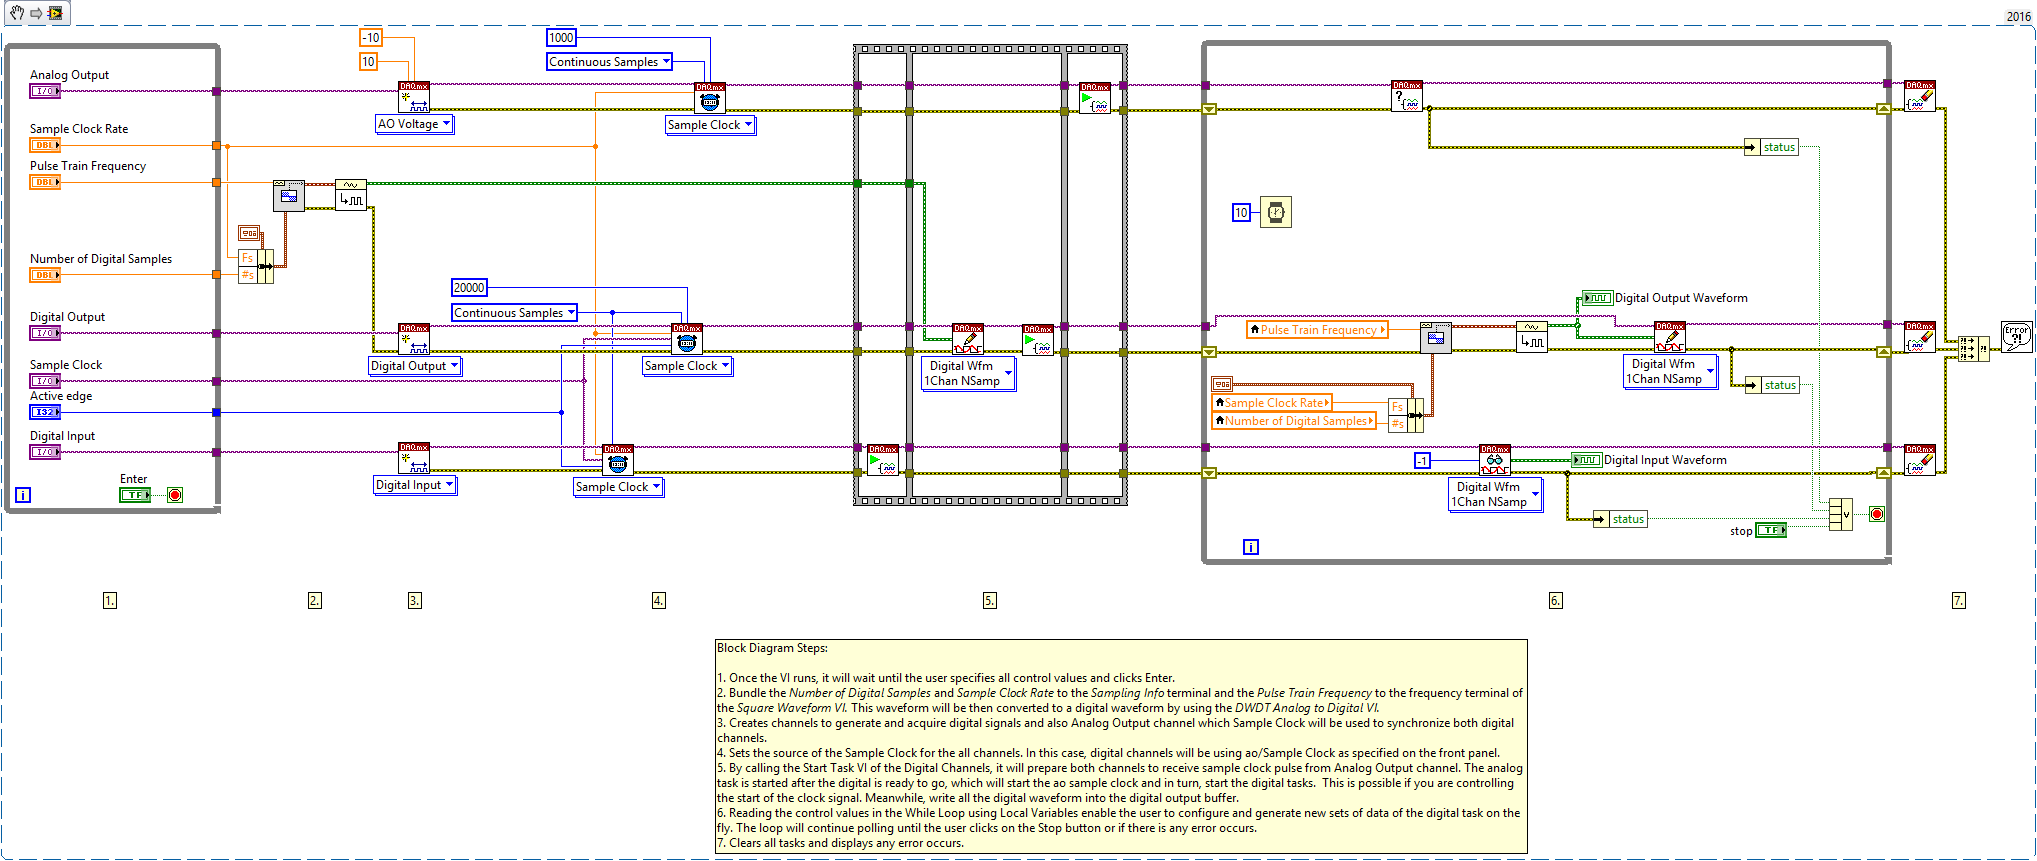Open Continuous Samples dropdown below the 1000 constant
The height and width of the screenshot is (861, 2037).
tap(610, 62)
